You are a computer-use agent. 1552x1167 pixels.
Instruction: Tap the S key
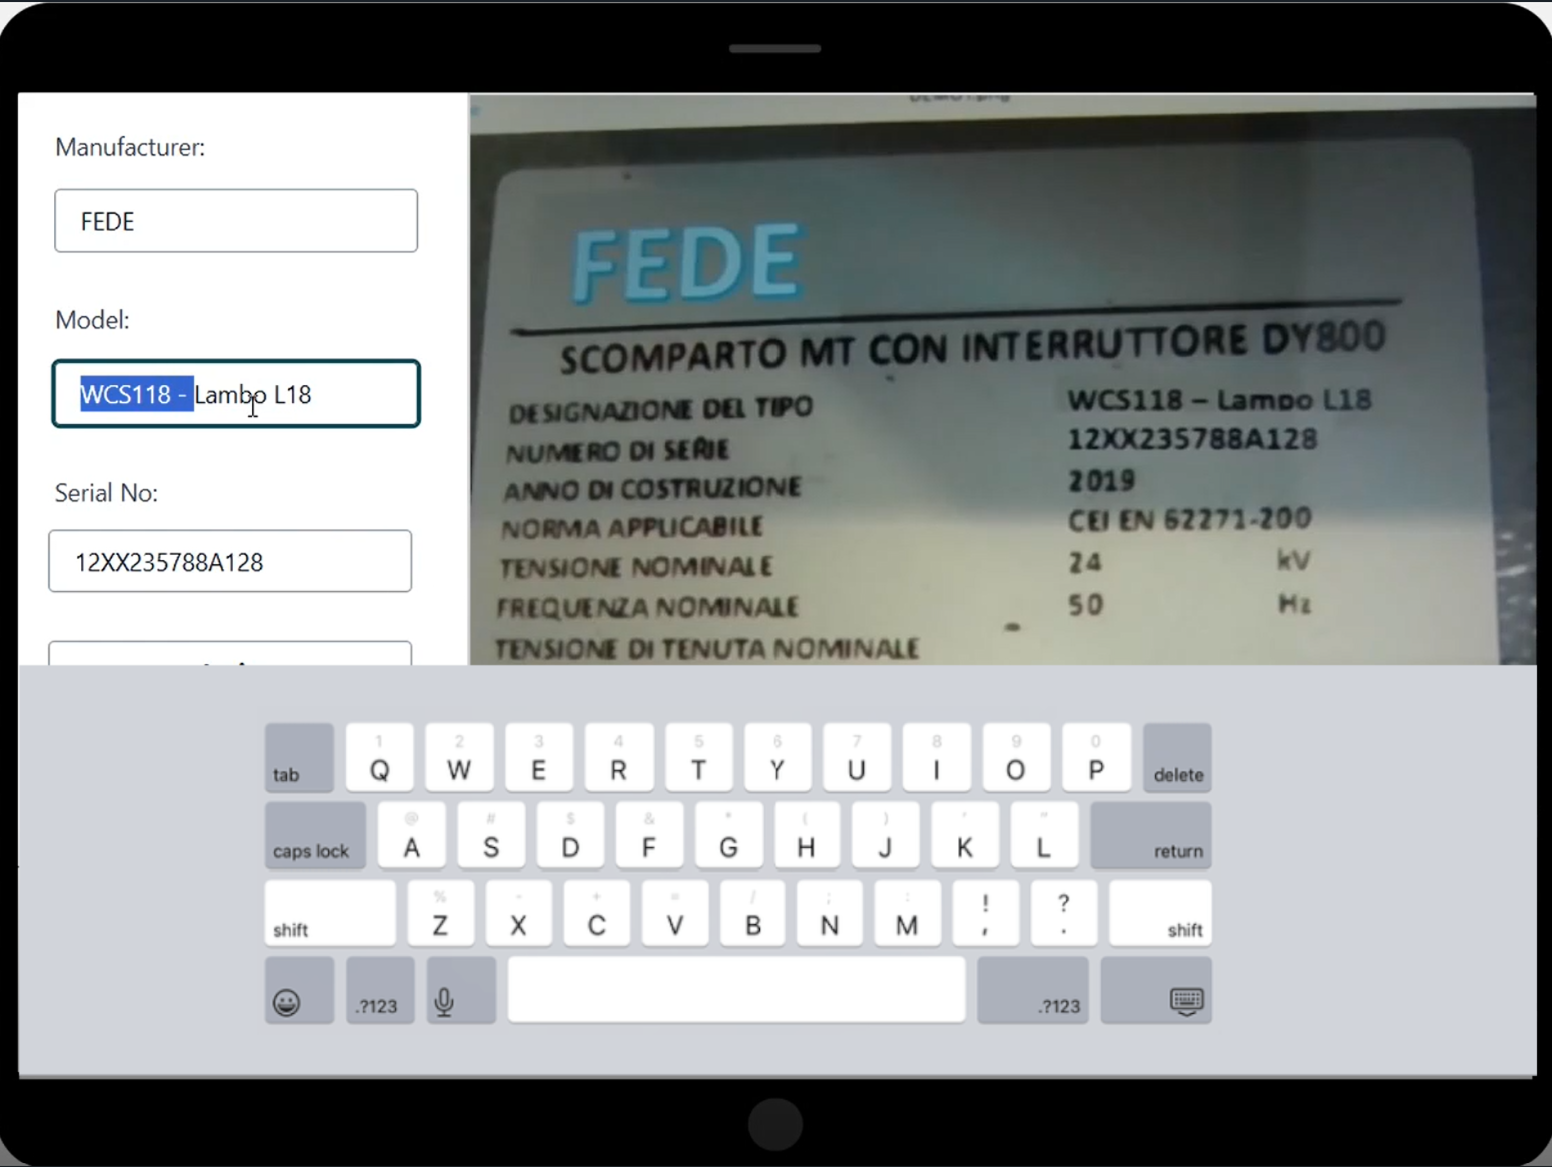(x=491, y=835)
